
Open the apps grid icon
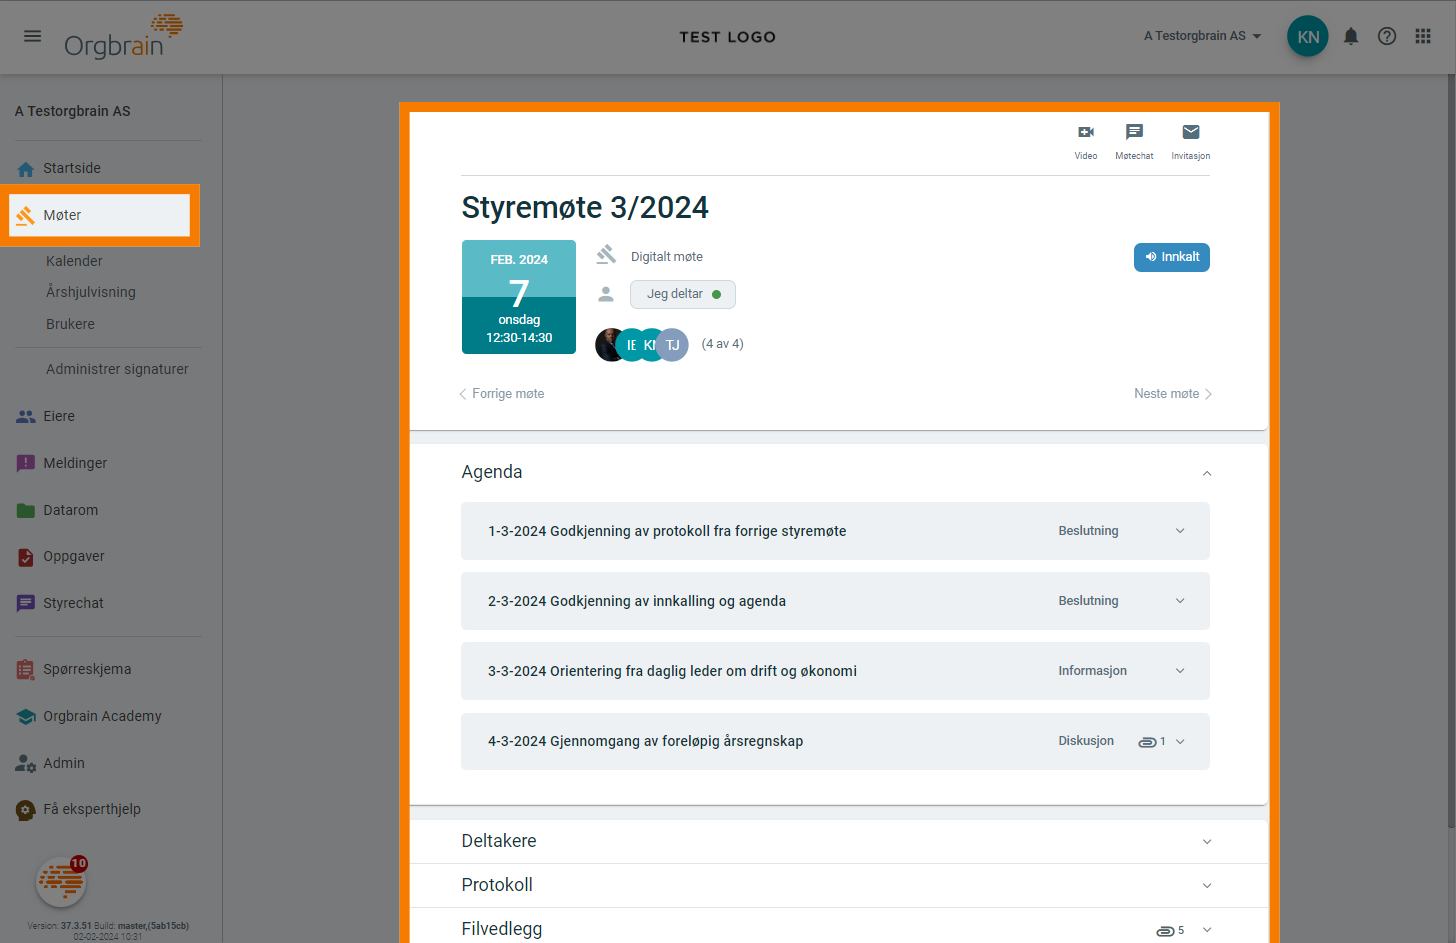coord(1423,36)
